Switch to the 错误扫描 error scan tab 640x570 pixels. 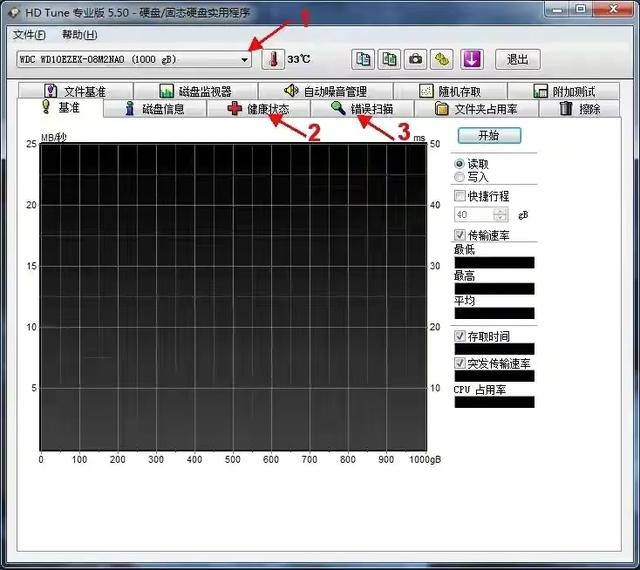click(x=362, y=109)
